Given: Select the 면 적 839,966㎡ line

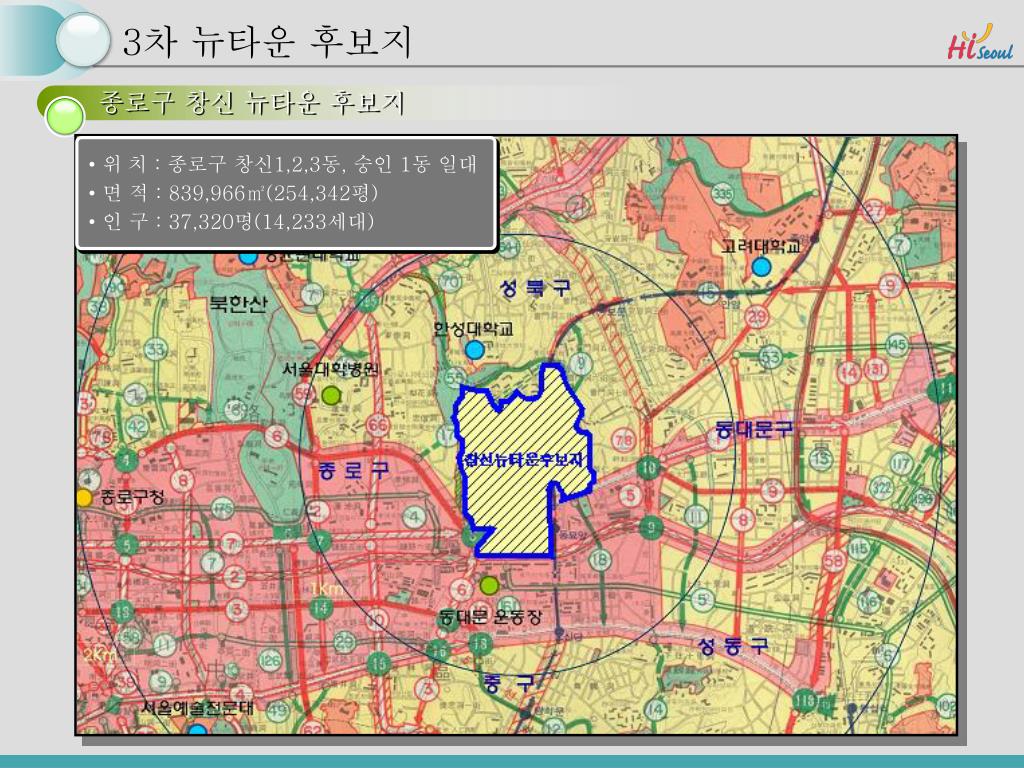Looking at the screenshot, I should click(233, 193).
